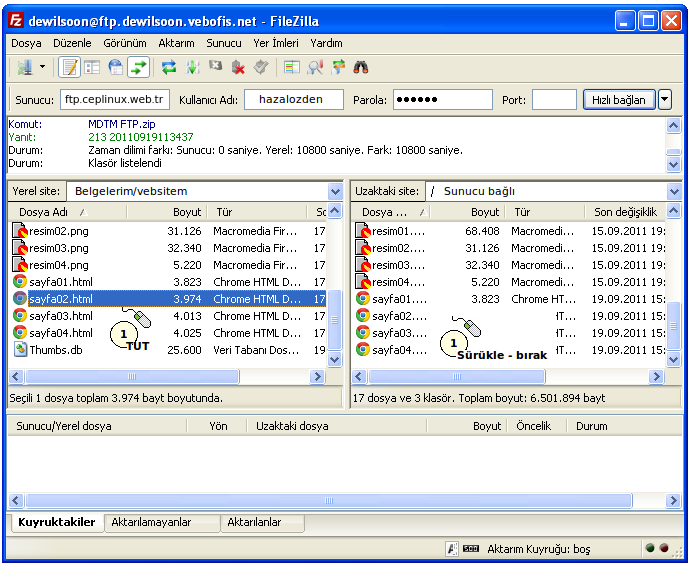
Task: Click transfer queue horizontal scroll left arrow
Action: coord(16,500)
